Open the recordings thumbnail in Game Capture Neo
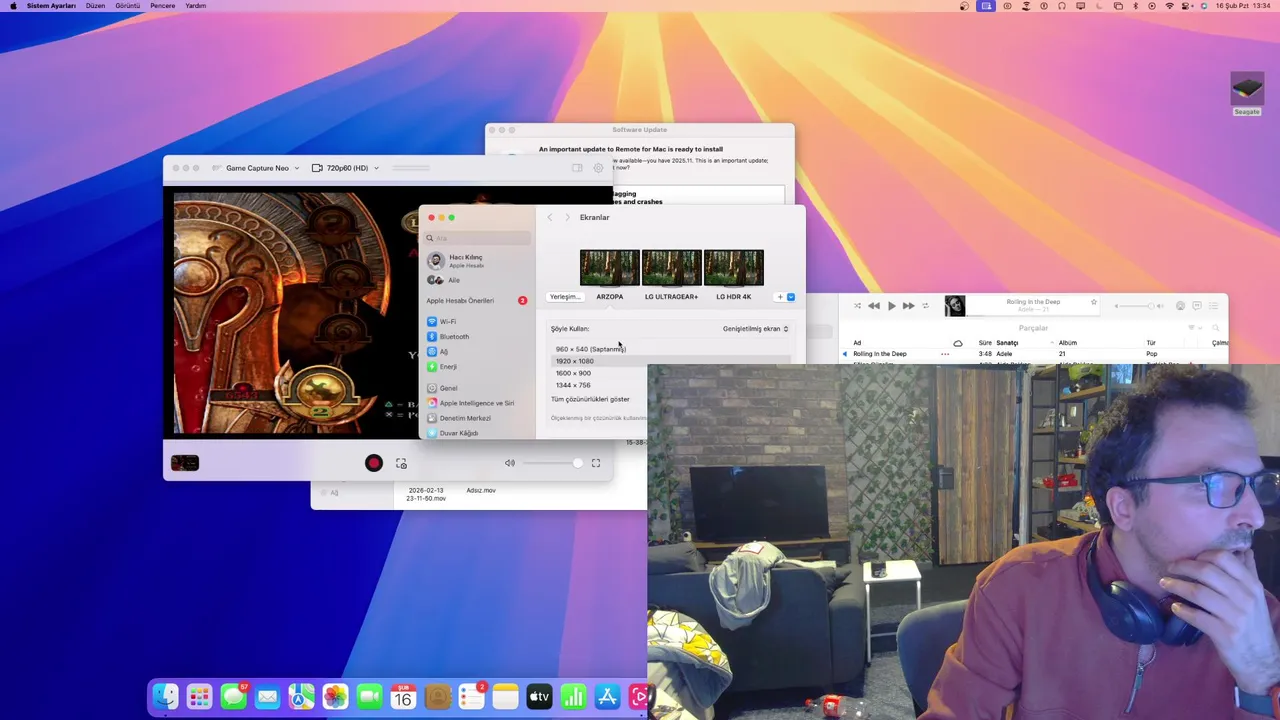Viewport: 1280px width, 720px height. click(185, 463)
